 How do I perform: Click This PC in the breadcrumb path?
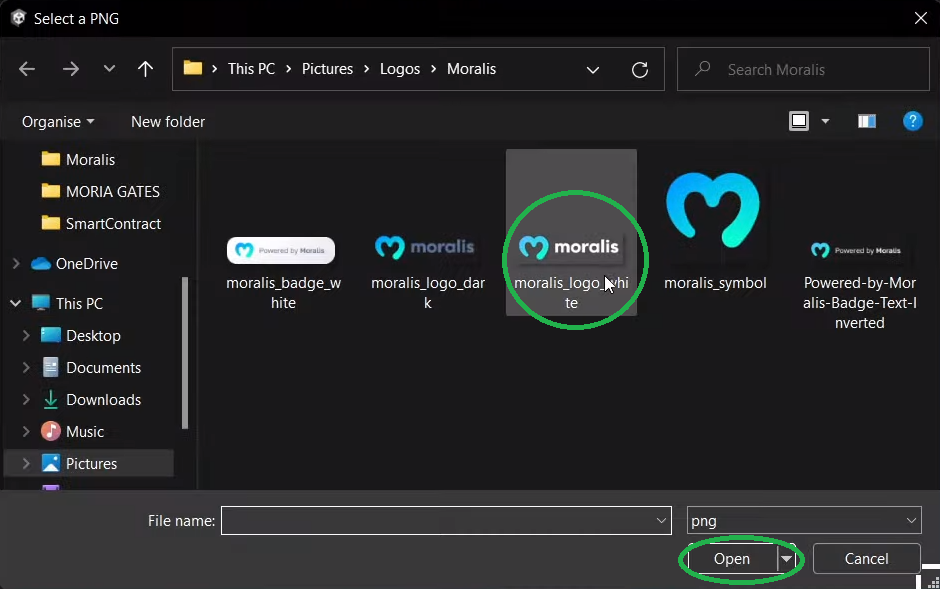pyautogui.click(x=251, y=69)
